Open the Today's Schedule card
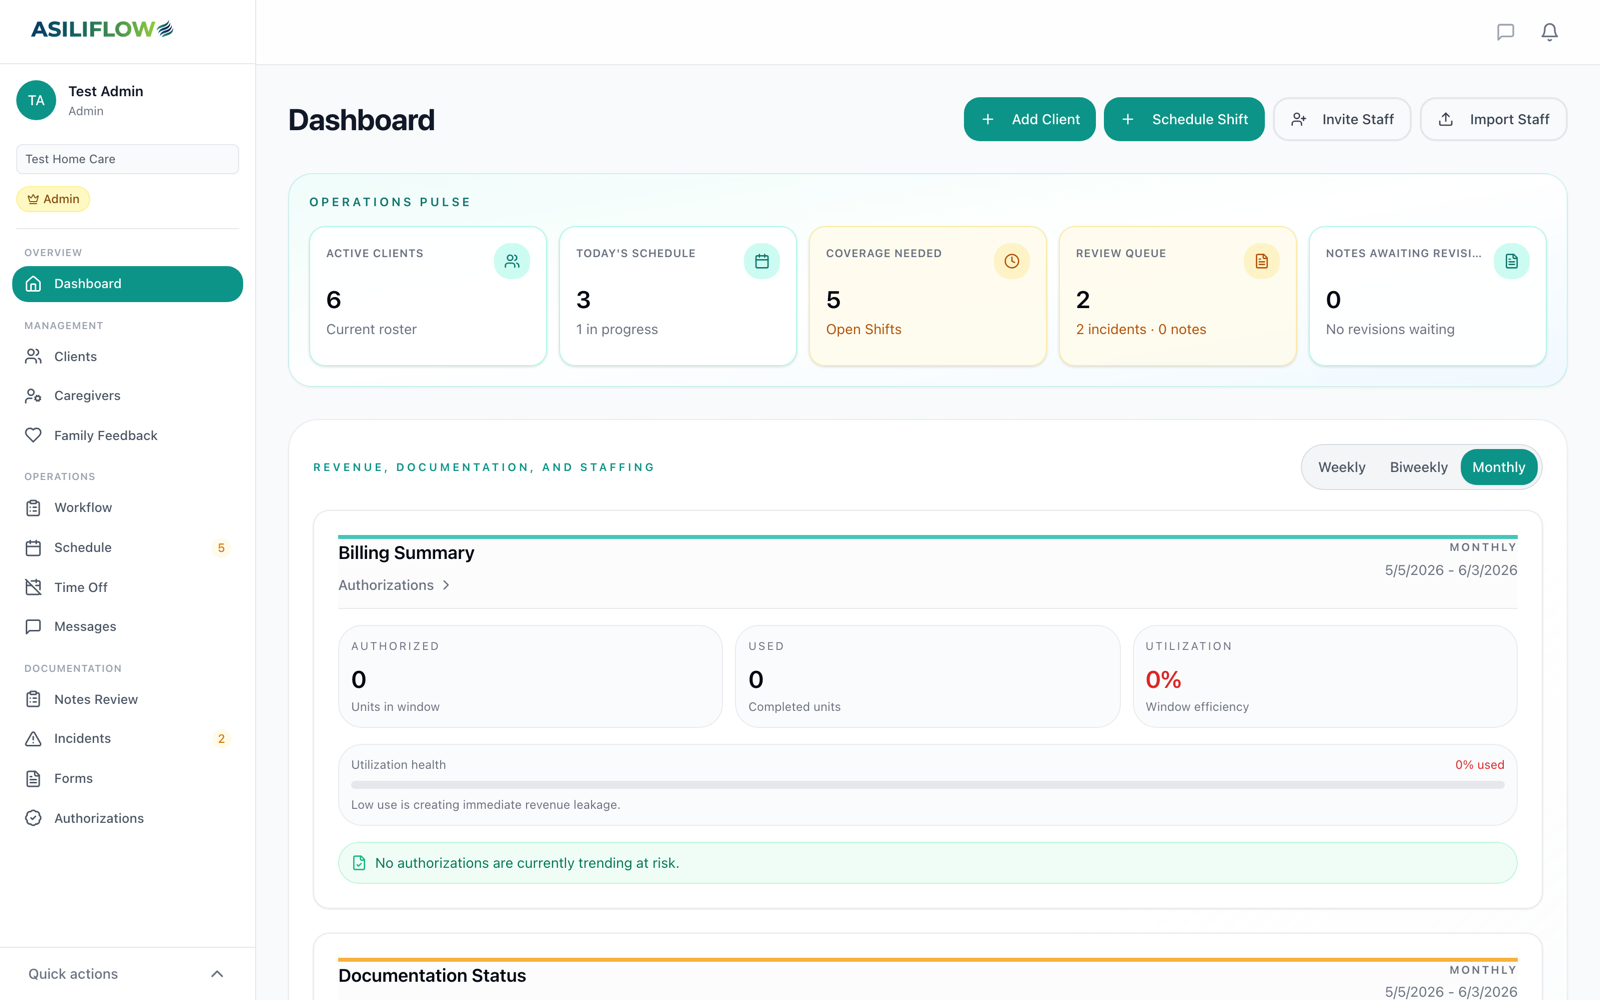The image size is (1600, 1000). tap(678, 296)
